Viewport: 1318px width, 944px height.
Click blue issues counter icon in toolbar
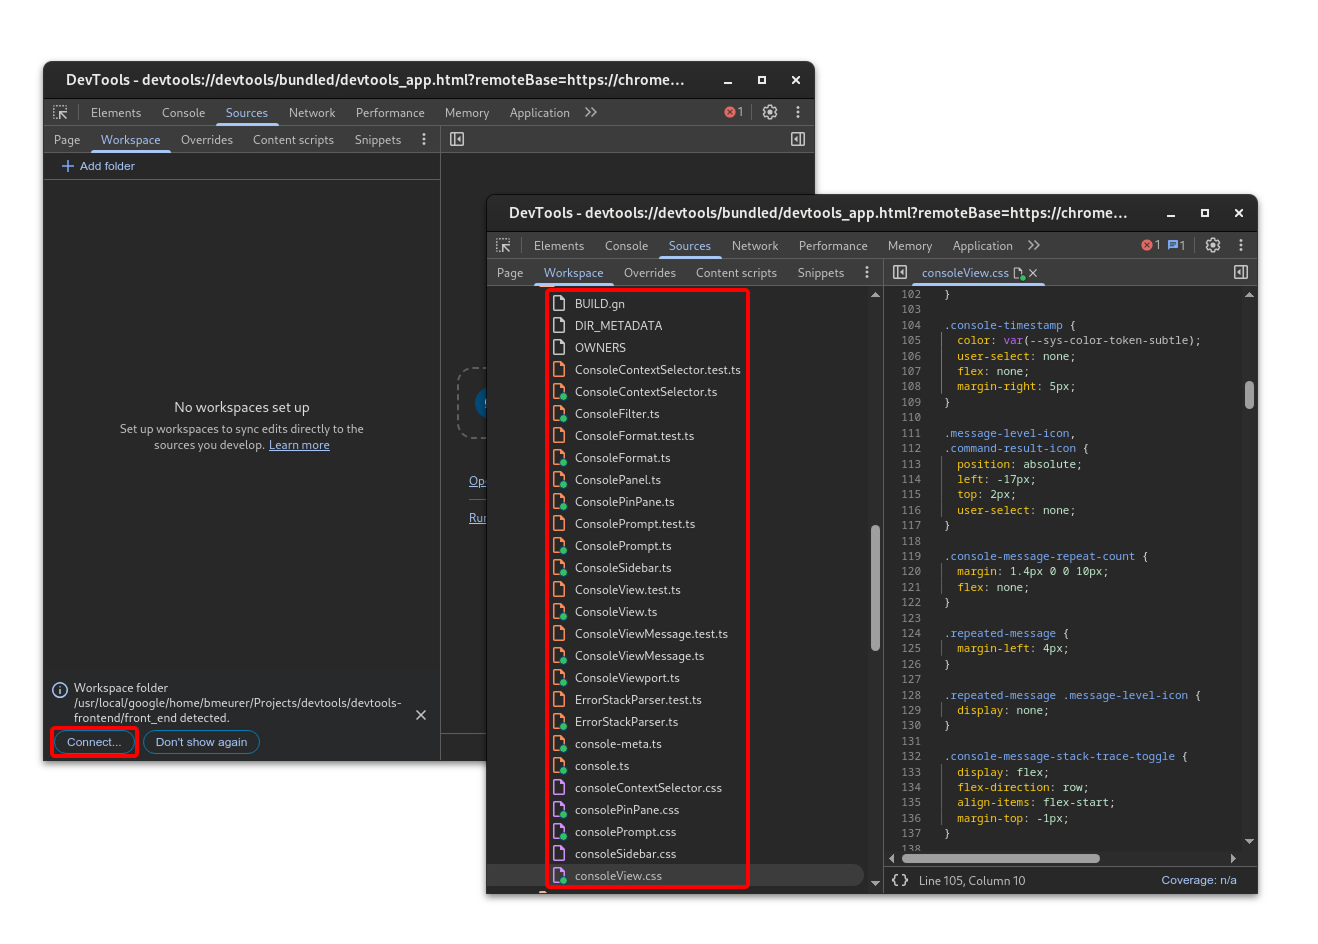(1176, 246)
